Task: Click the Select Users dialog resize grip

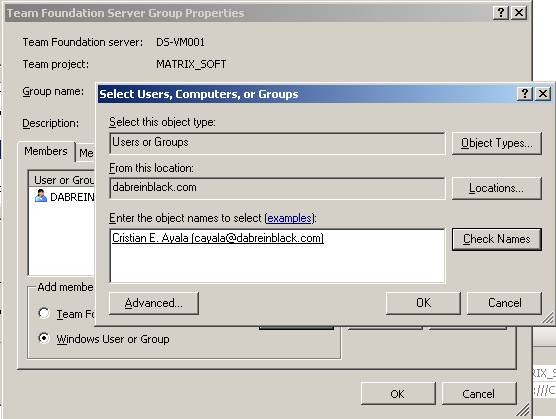Action: tap(548, 318)
